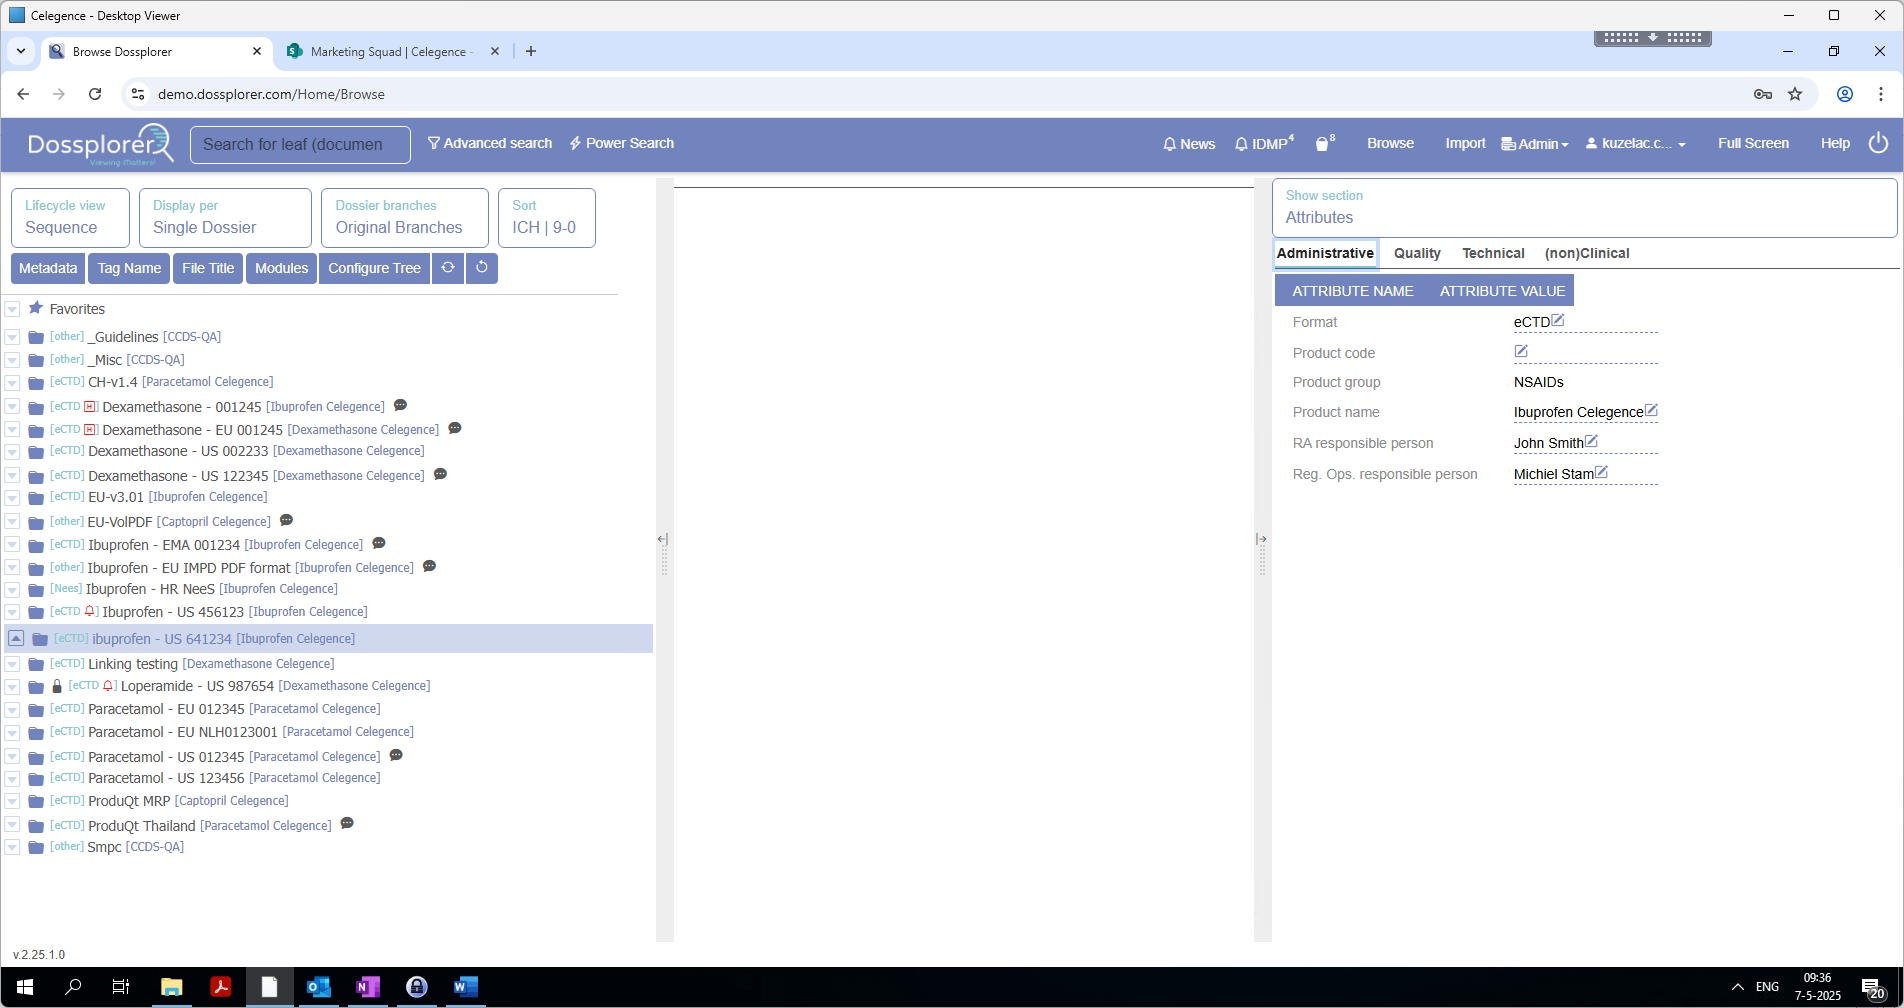Edit the Format attribute value
This screenshot has height=1008, width=1904.
(1558, 320)
